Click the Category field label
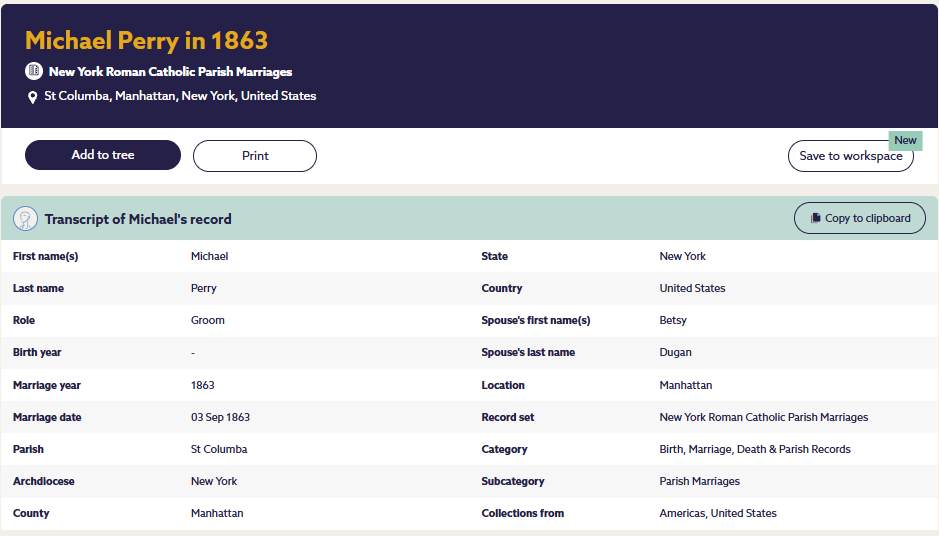This screenshot has width=939, height=536. pyautogui.click(x=504, y=449)
